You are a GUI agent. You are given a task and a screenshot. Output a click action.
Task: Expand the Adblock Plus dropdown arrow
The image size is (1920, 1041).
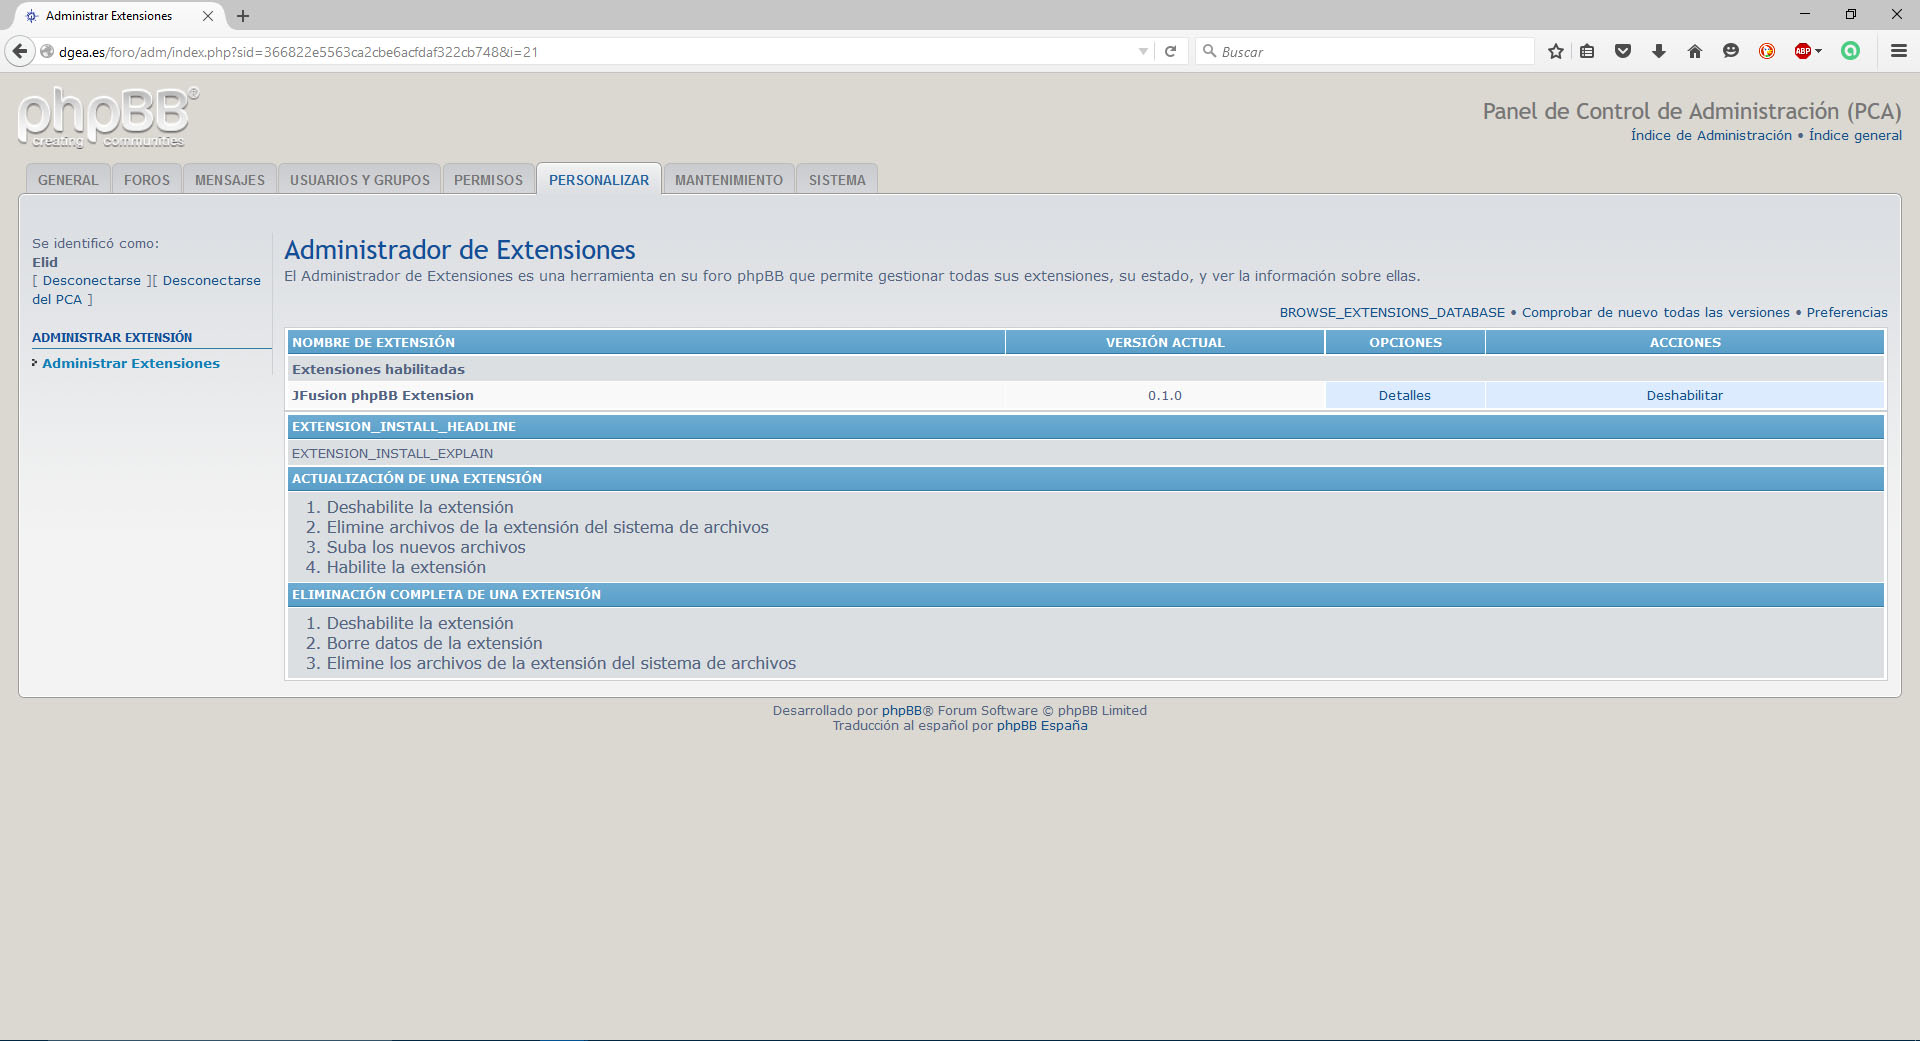[x=1819, y=51]
